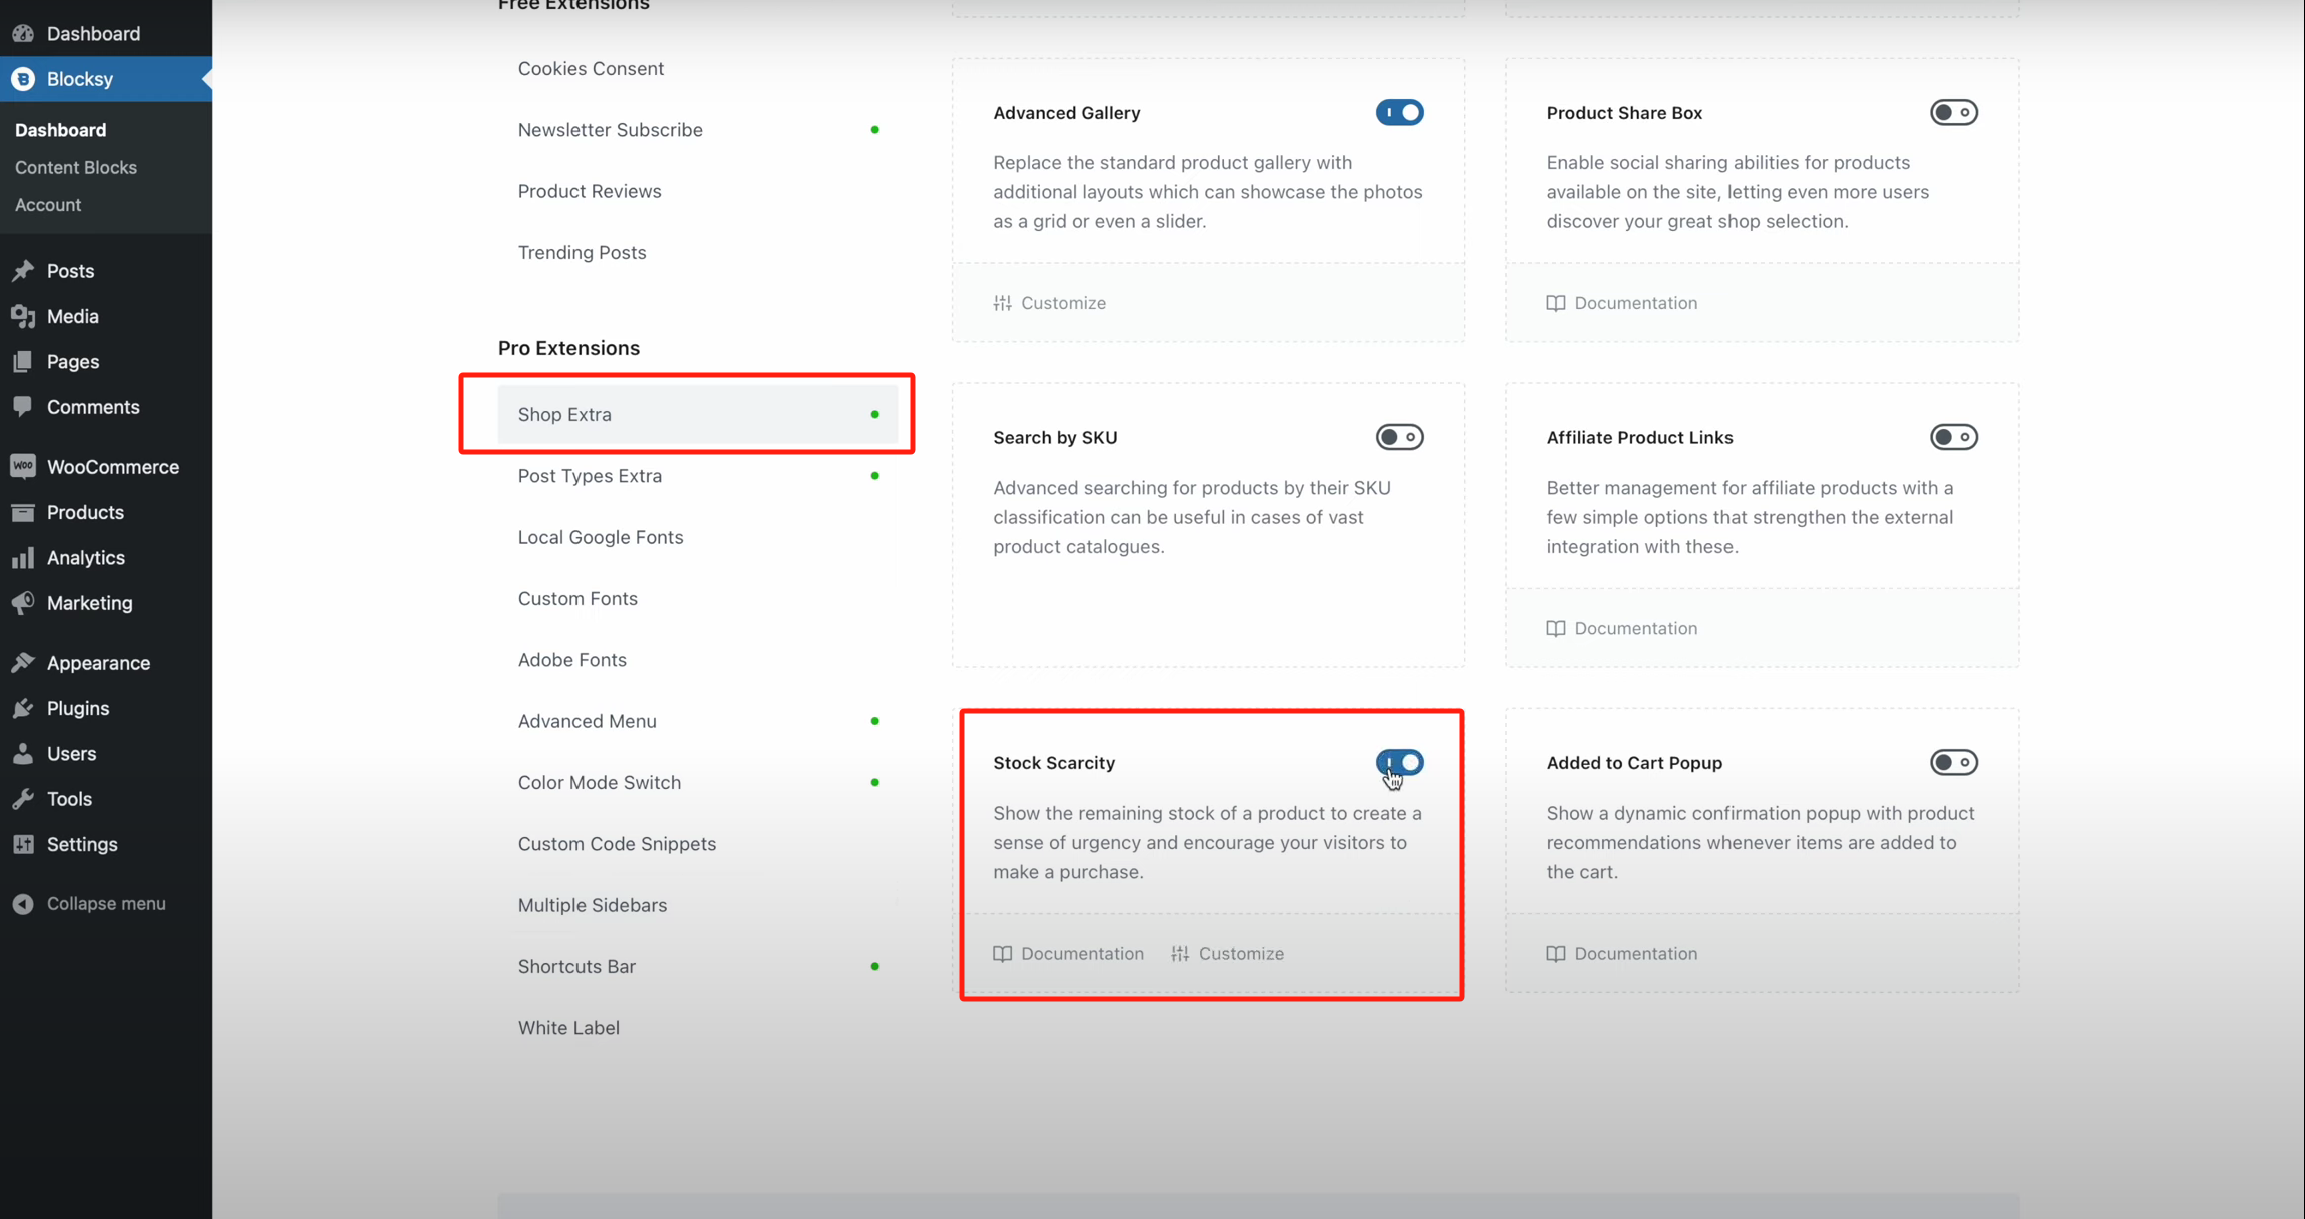
Task: Select the Post Types Extra extension
Action: [590, 476]
